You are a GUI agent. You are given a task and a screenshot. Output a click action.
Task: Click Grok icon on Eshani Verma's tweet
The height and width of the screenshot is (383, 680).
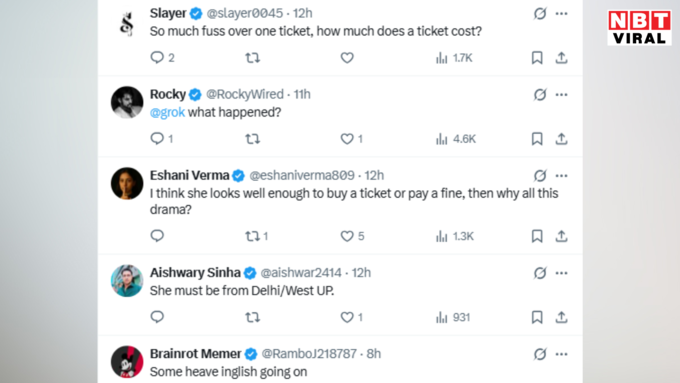(540, 176)
